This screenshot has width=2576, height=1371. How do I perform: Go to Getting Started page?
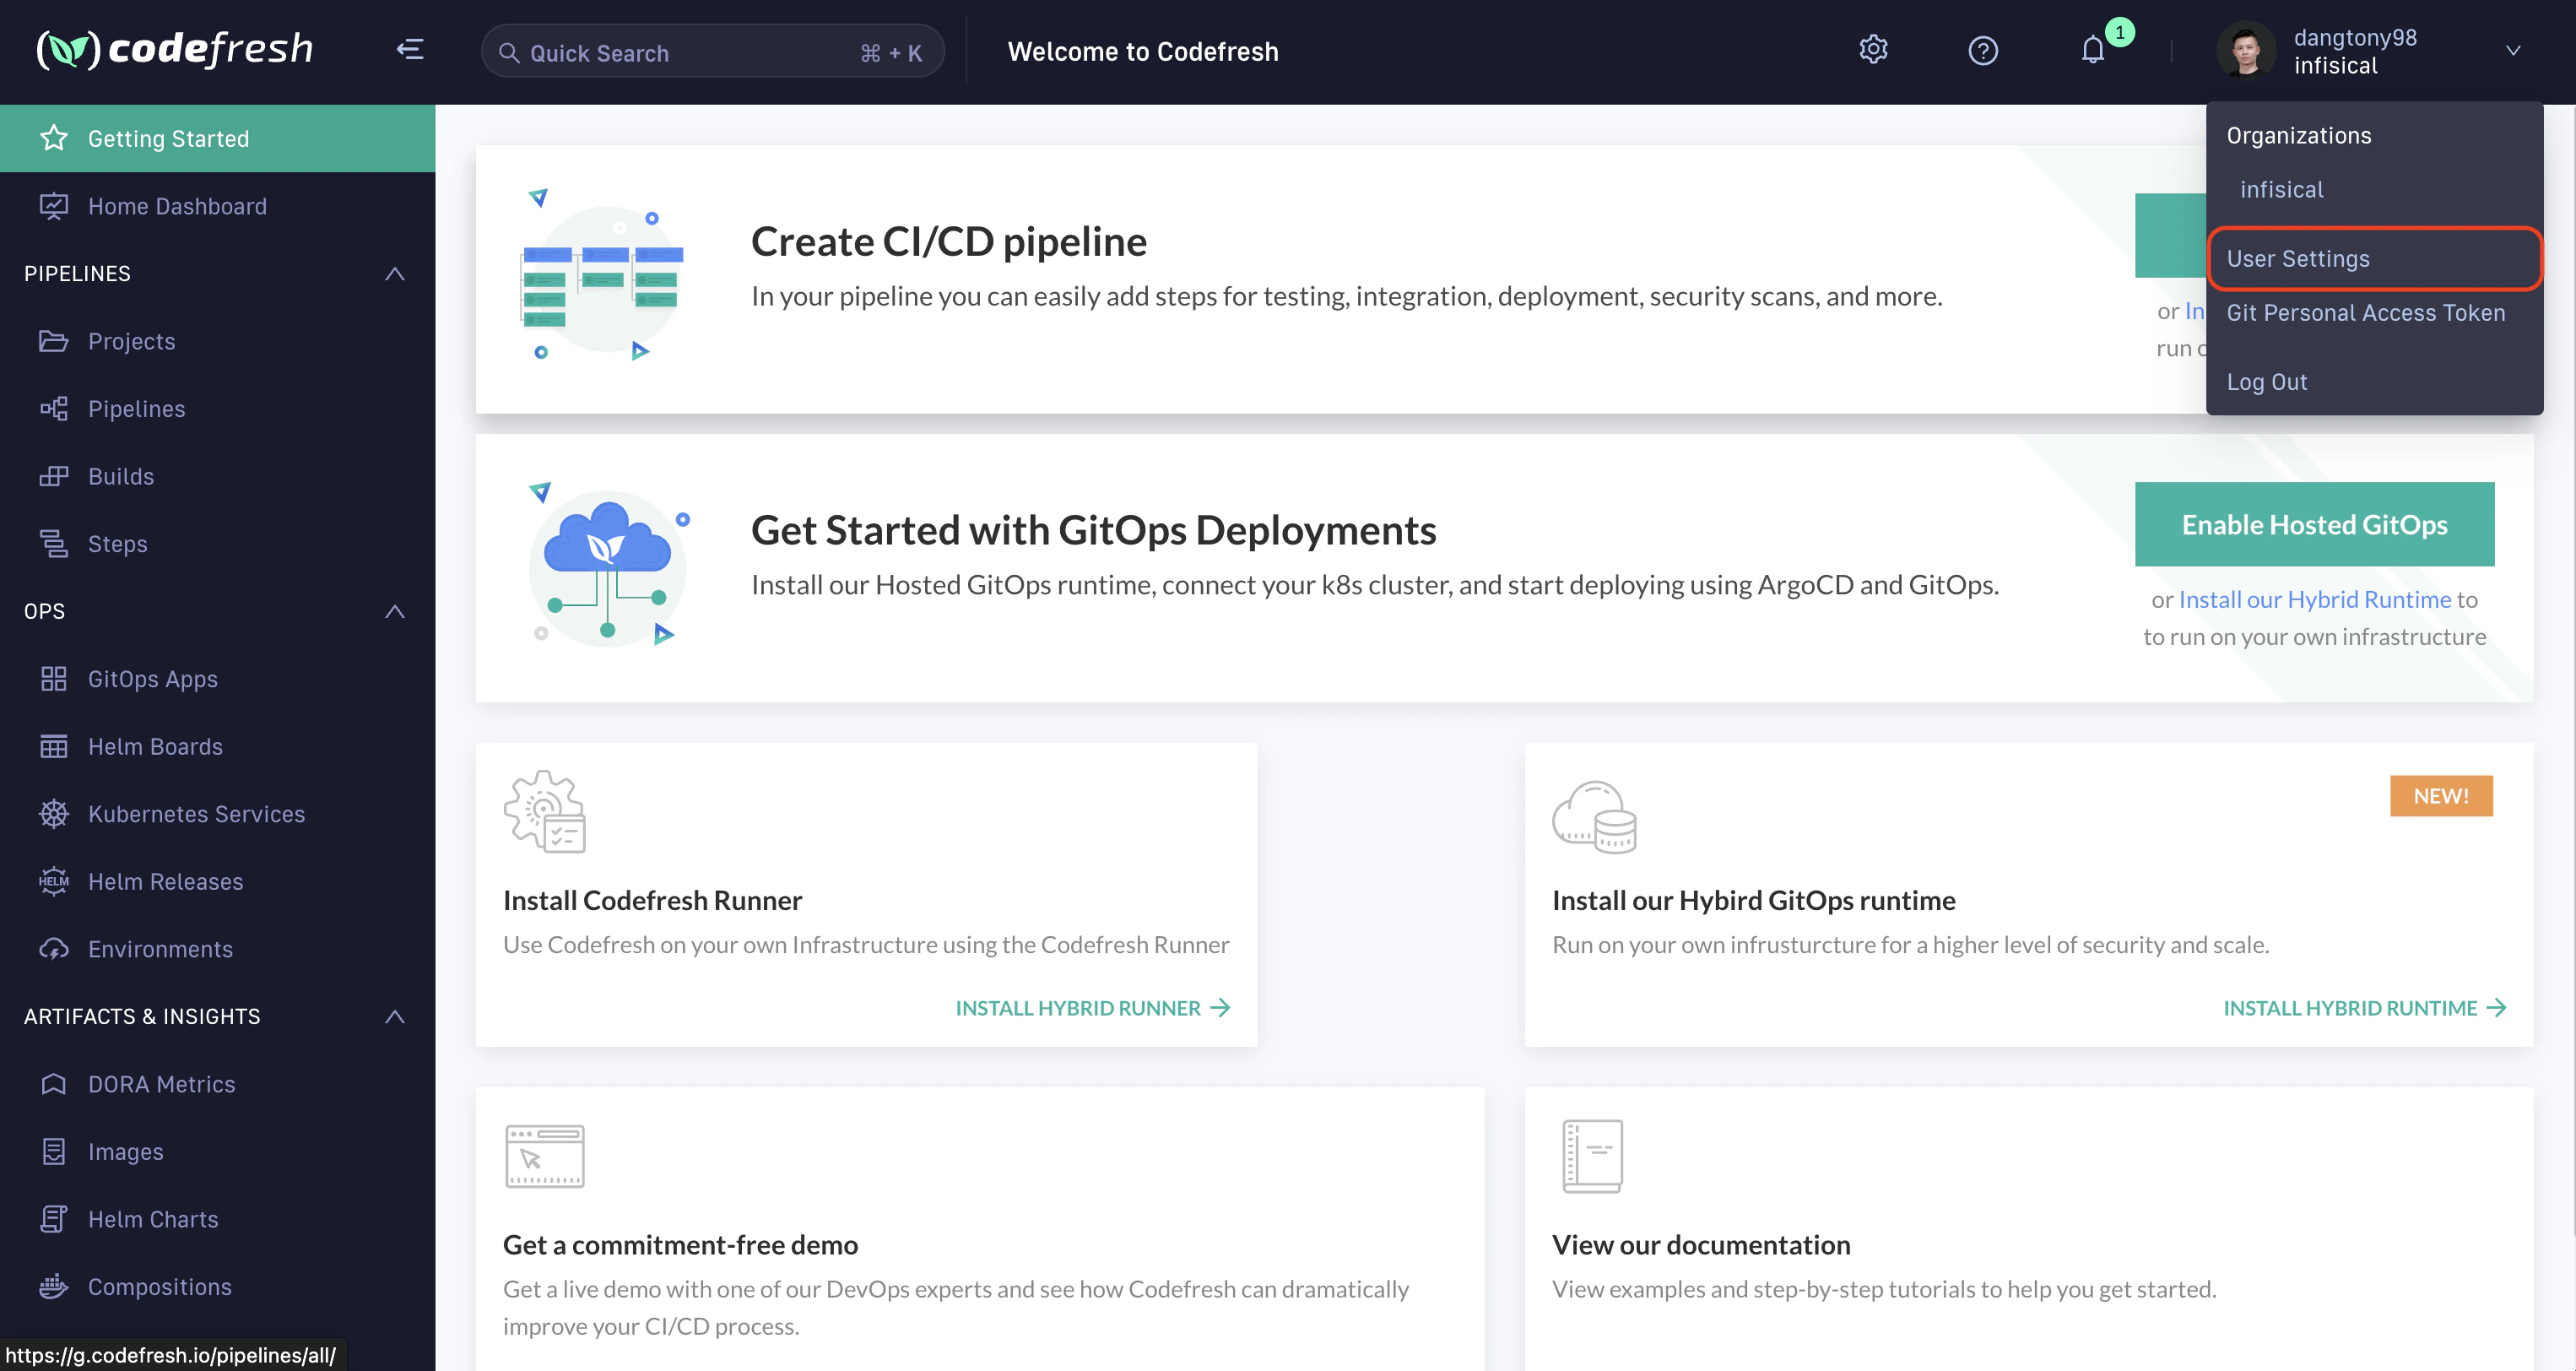[x=217, y=138]
